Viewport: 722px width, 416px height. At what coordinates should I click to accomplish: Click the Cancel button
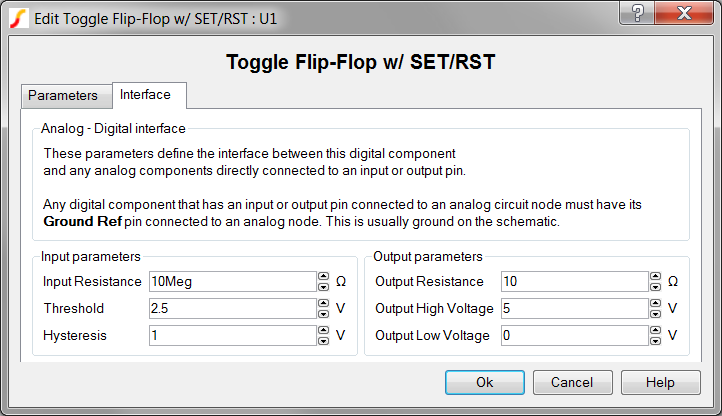pos(572,382)
